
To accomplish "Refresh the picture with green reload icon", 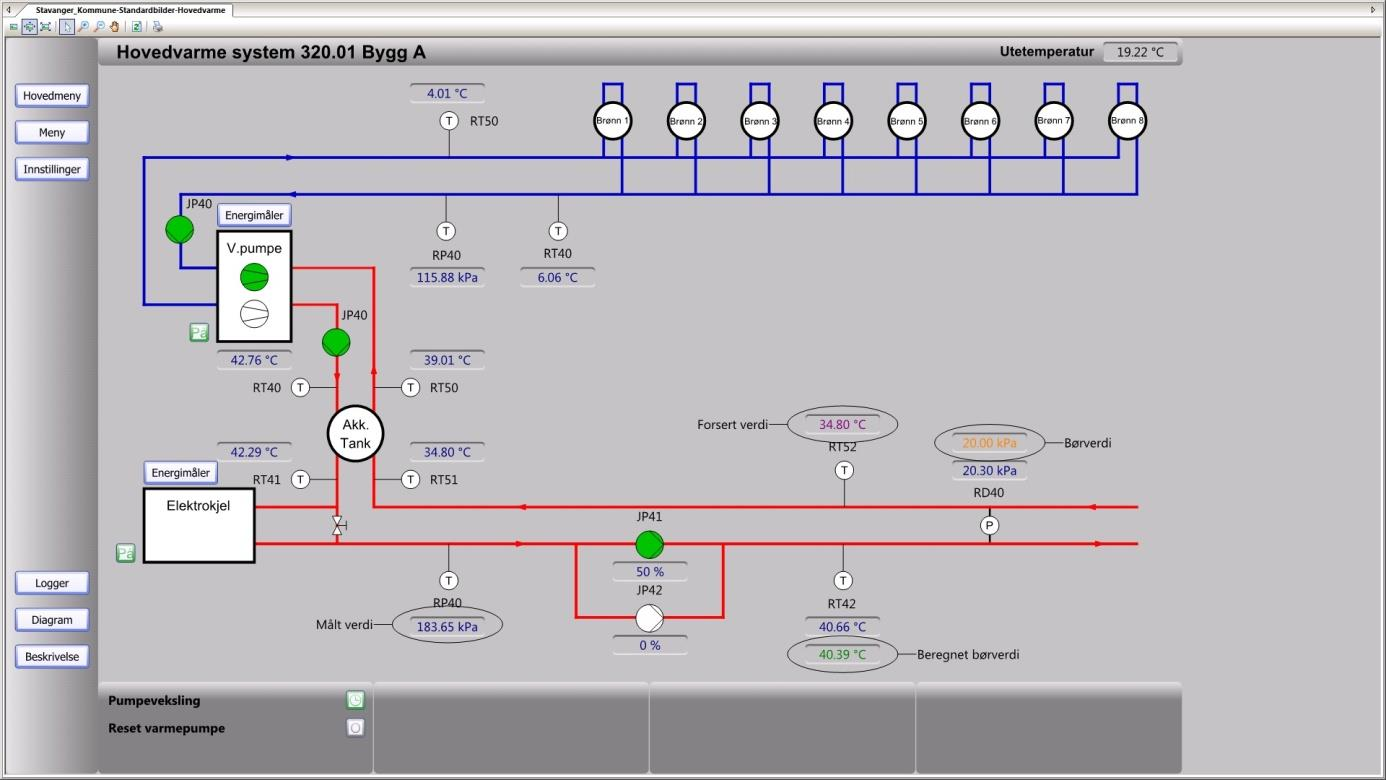I will pos(137,27).
